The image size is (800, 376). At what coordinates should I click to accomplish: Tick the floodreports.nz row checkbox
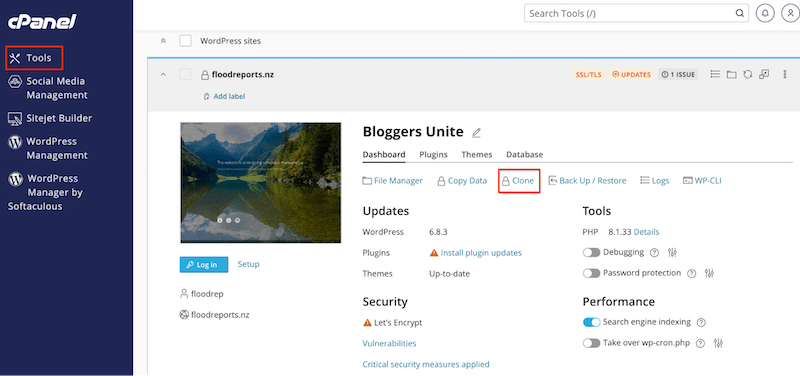point(185,74)
